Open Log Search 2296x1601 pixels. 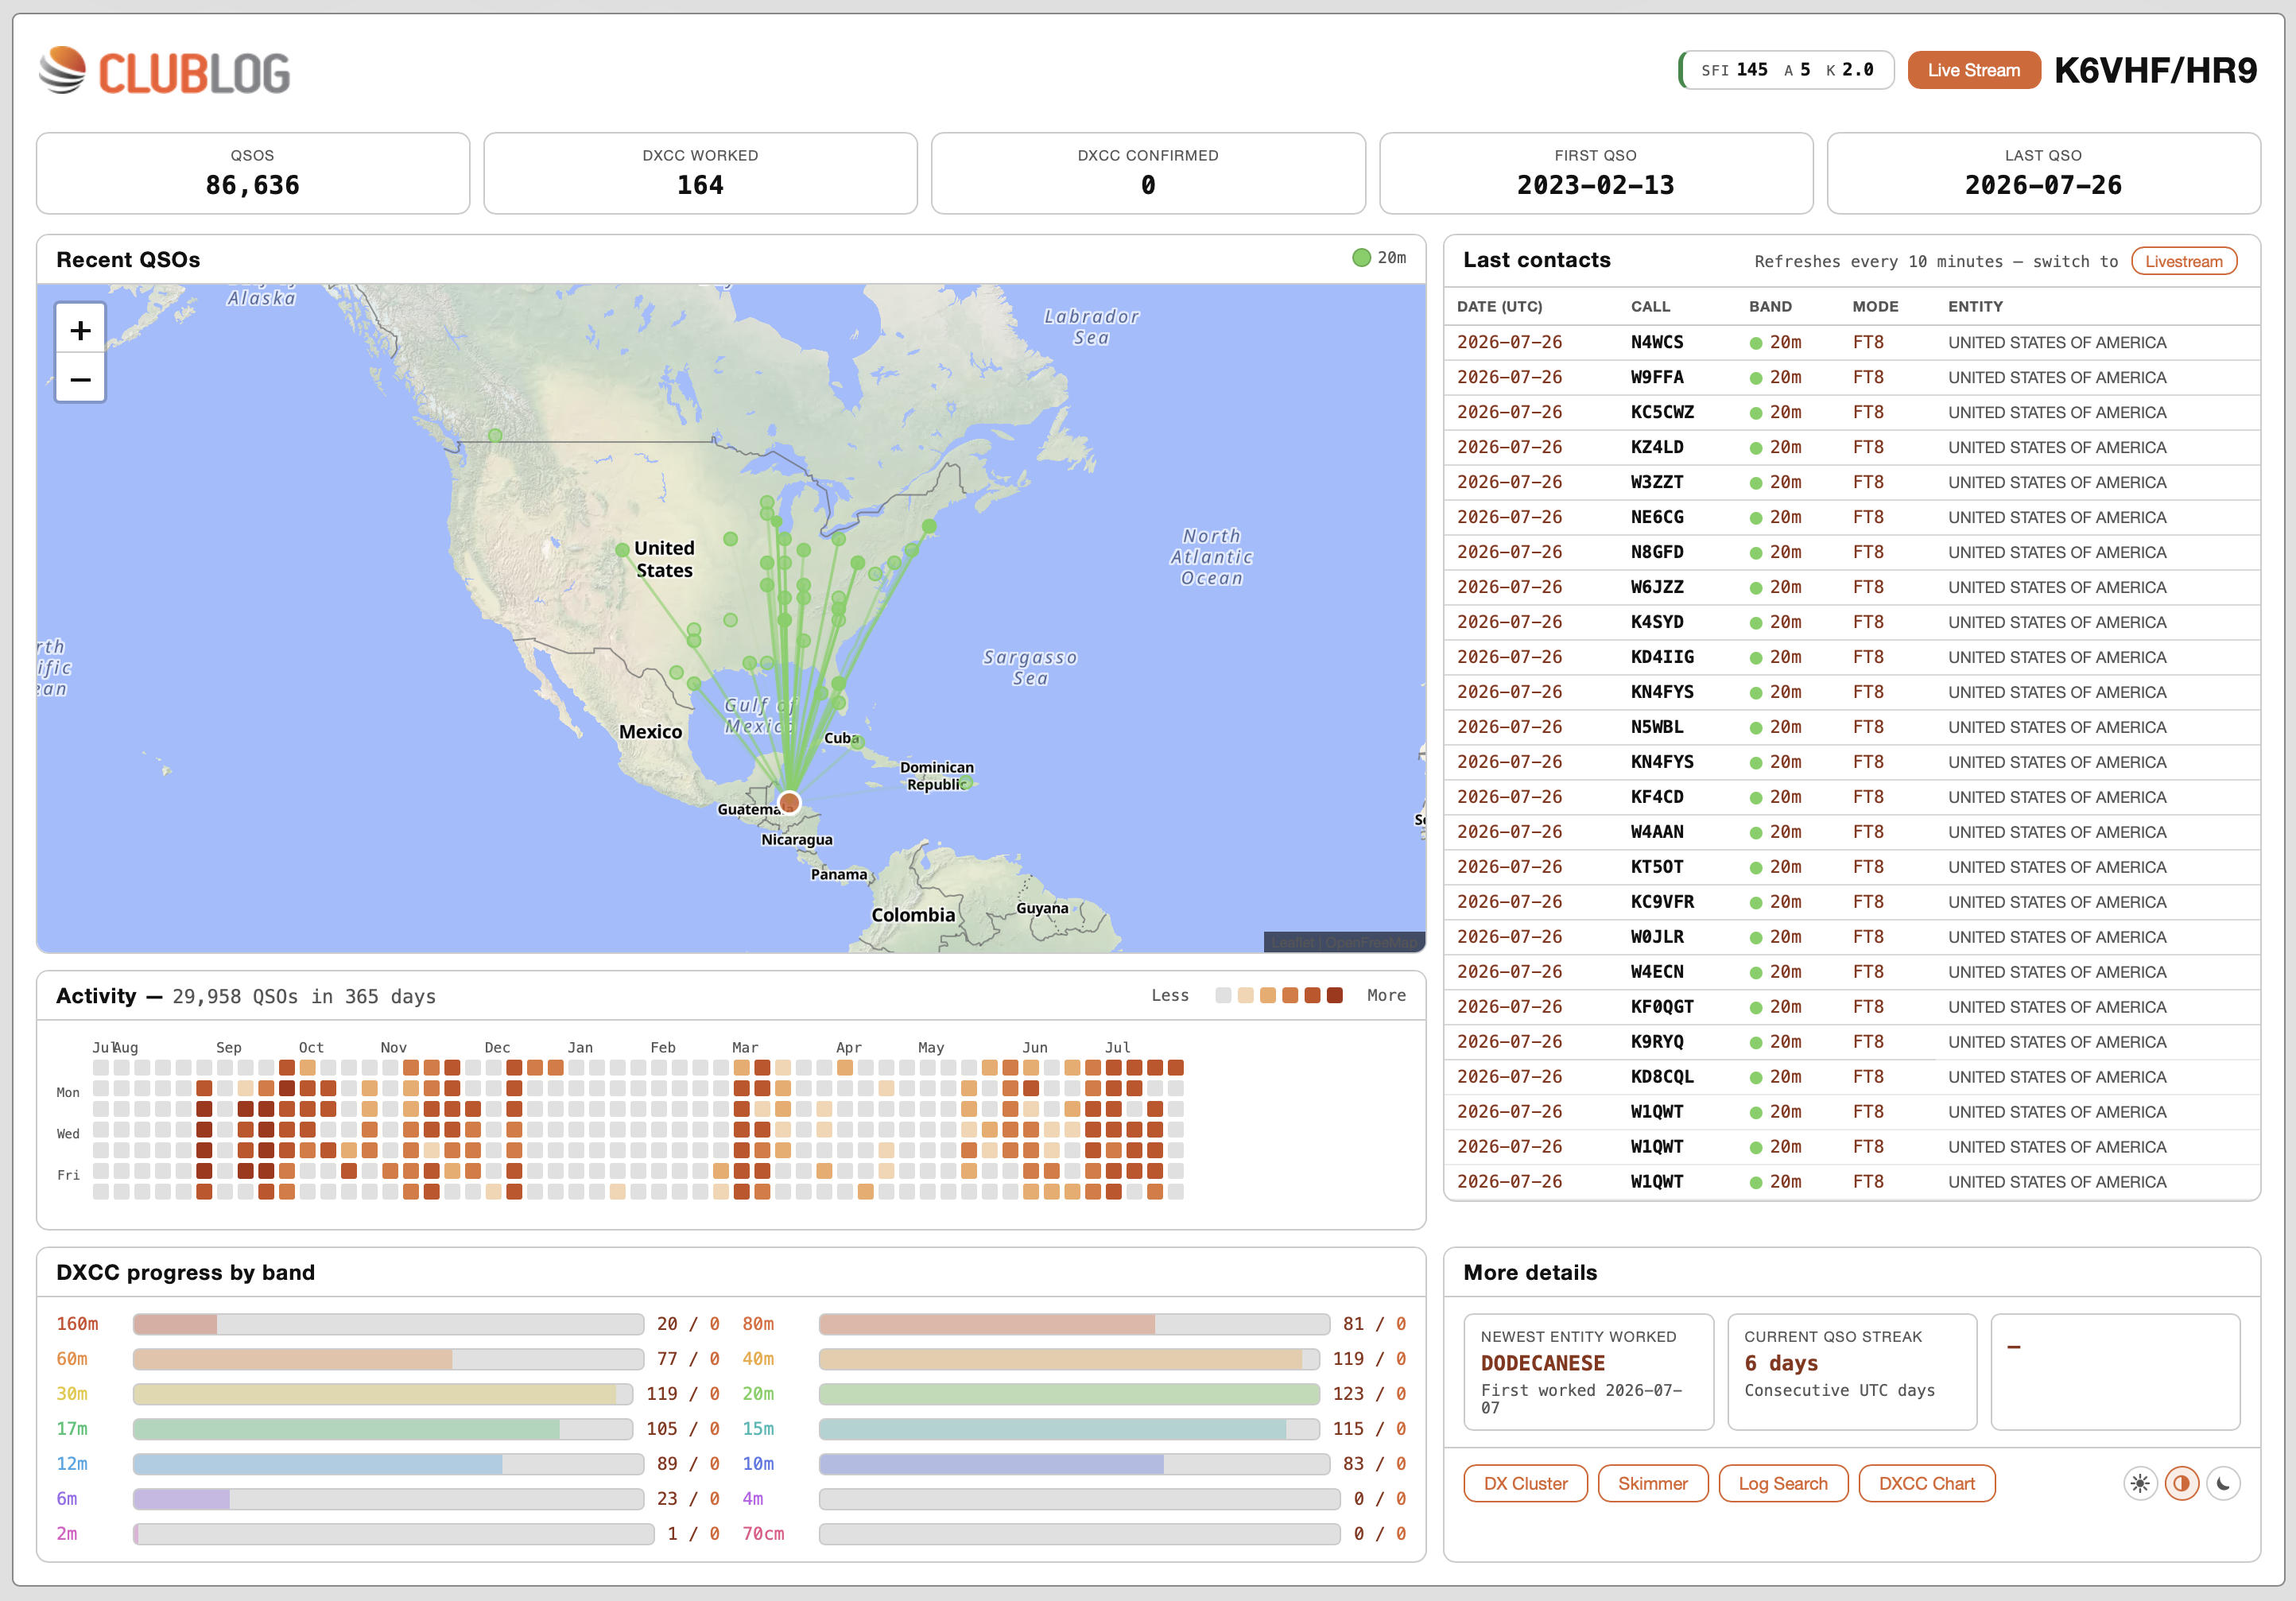(x=1783, y=1483)
